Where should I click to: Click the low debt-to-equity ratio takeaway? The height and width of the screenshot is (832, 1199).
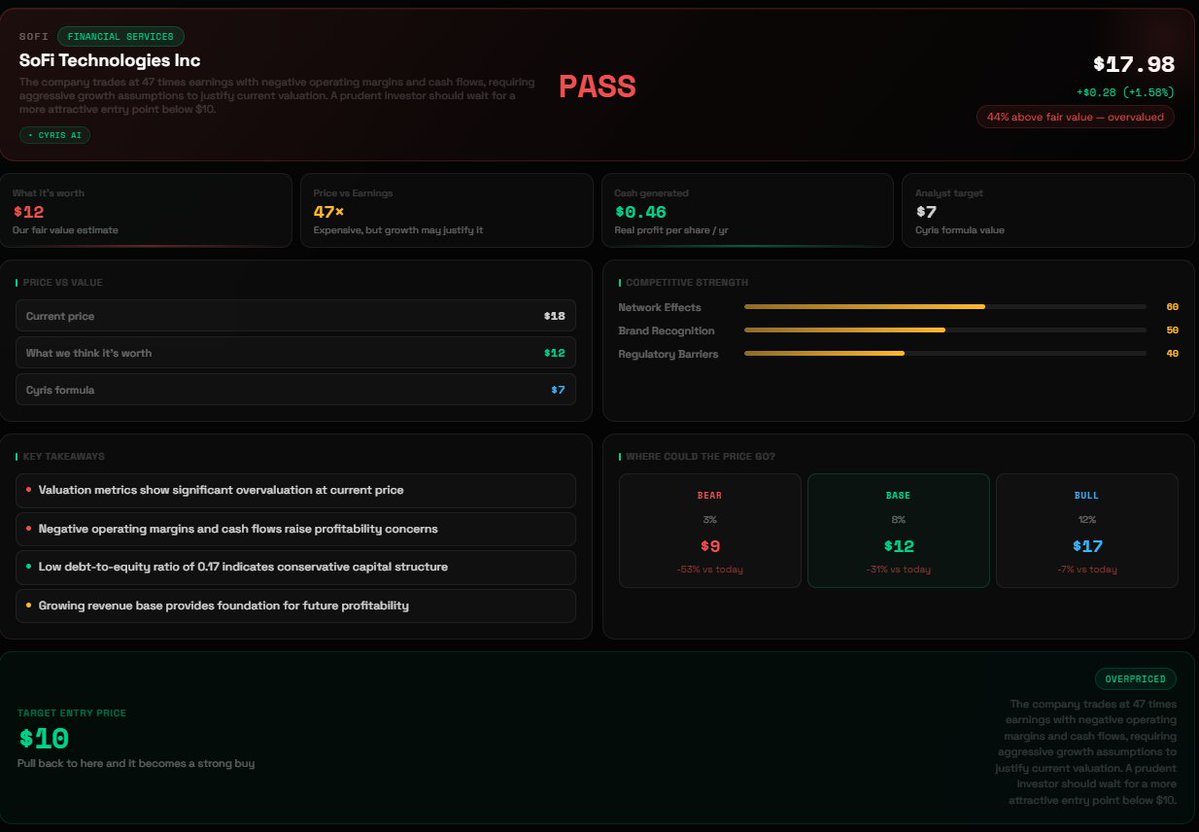coord(295,567)
